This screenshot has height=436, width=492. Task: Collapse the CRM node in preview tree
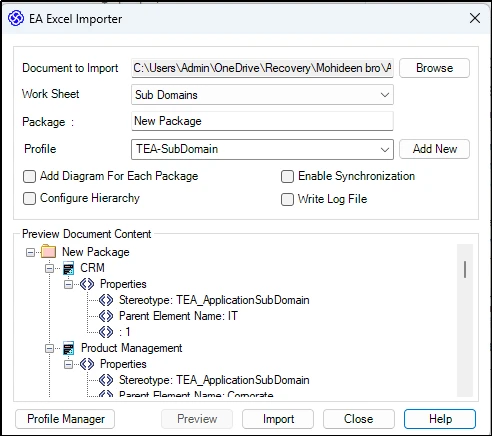pos(49,268)
